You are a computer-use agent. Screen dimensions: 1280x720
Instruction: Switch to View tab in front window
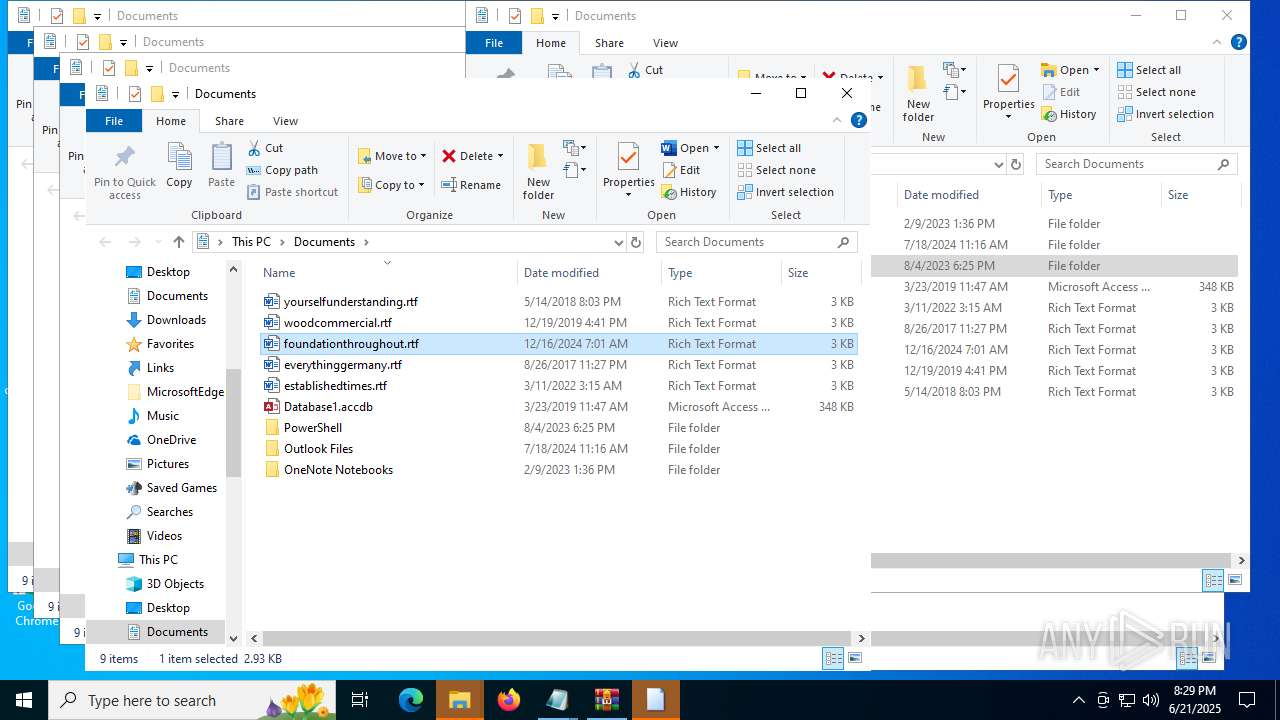click(x=285, y=121)
